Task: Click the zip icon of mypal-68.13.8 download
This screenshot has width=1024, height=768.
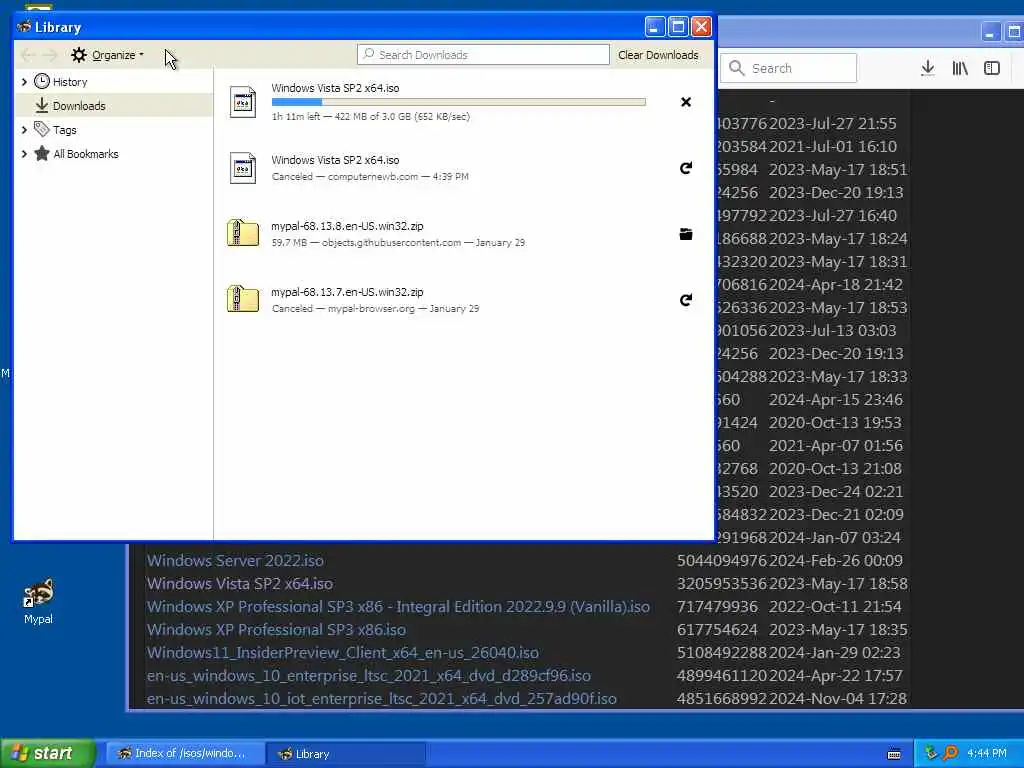Action: 243,233
